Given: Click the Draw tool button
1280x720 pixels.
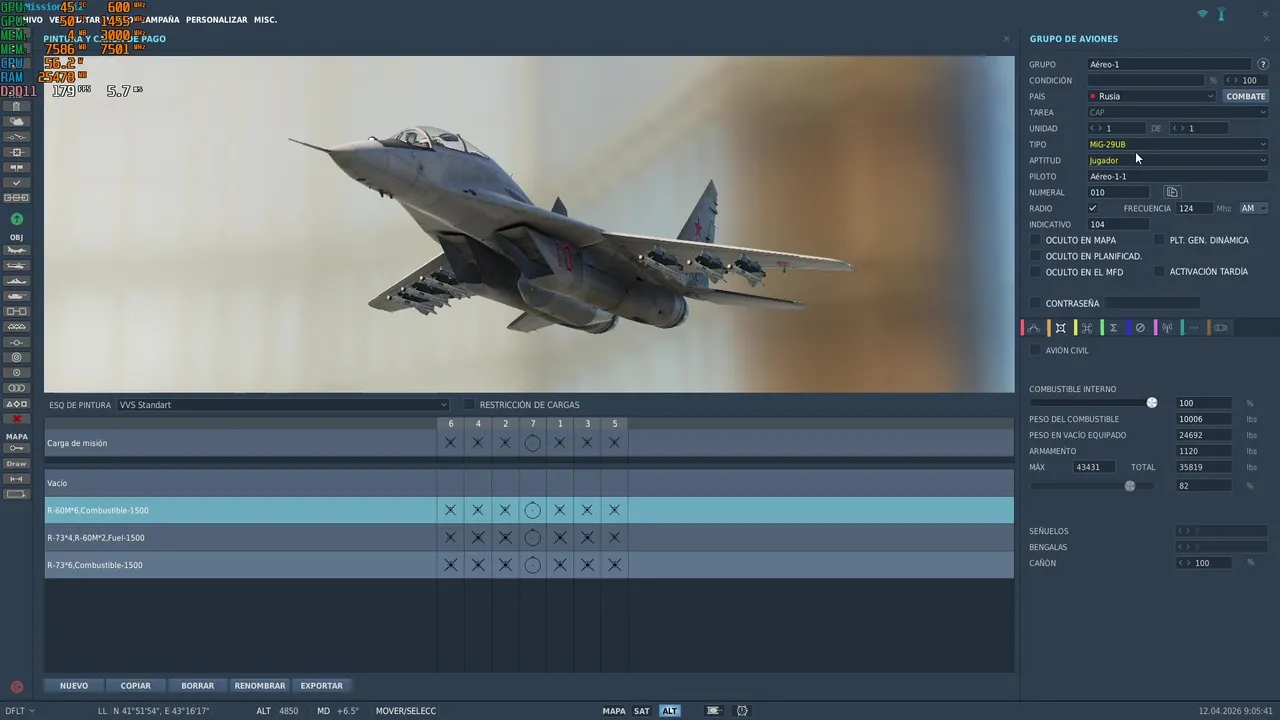Looking at the screenshot, I should (x=16, y=464).
